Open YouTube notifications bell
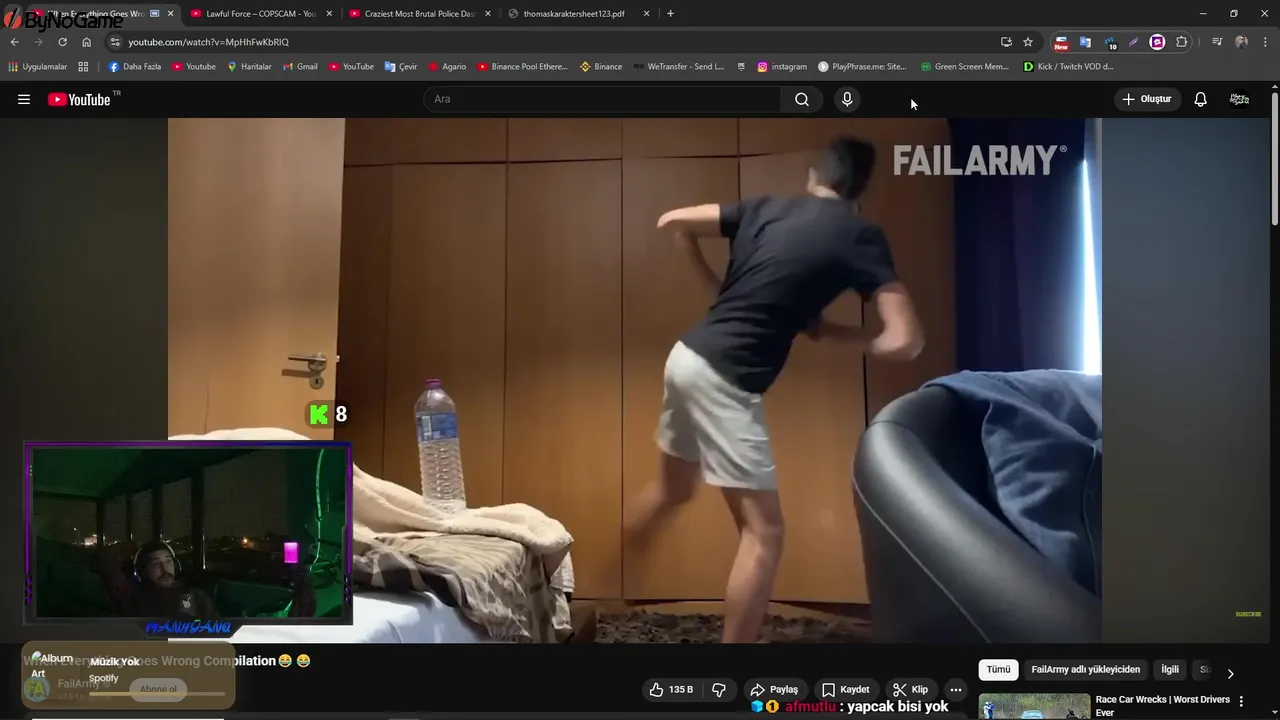Viewport: 1280px width, 720px height. coord(1200,99)
